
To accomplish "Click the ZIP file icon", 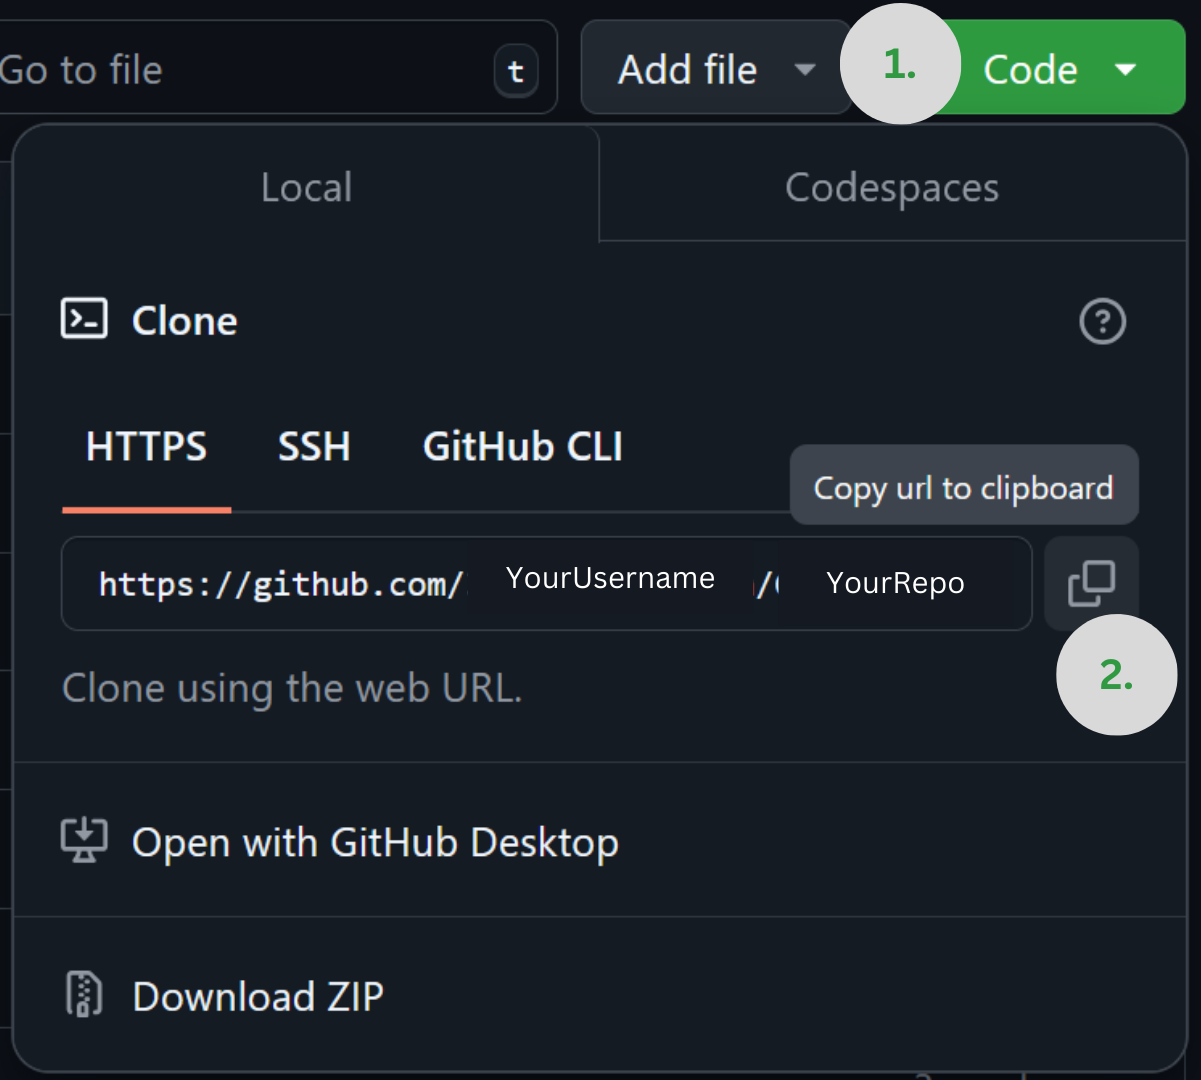I will (x=84, y=995).
